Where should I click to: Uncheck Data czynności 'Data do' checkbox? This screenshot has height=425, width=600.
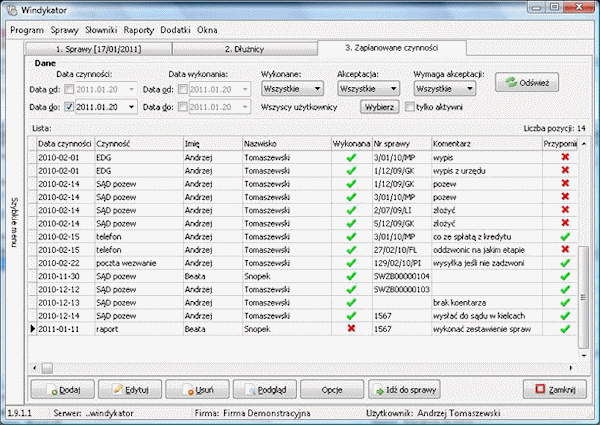[x=69, y=107]
